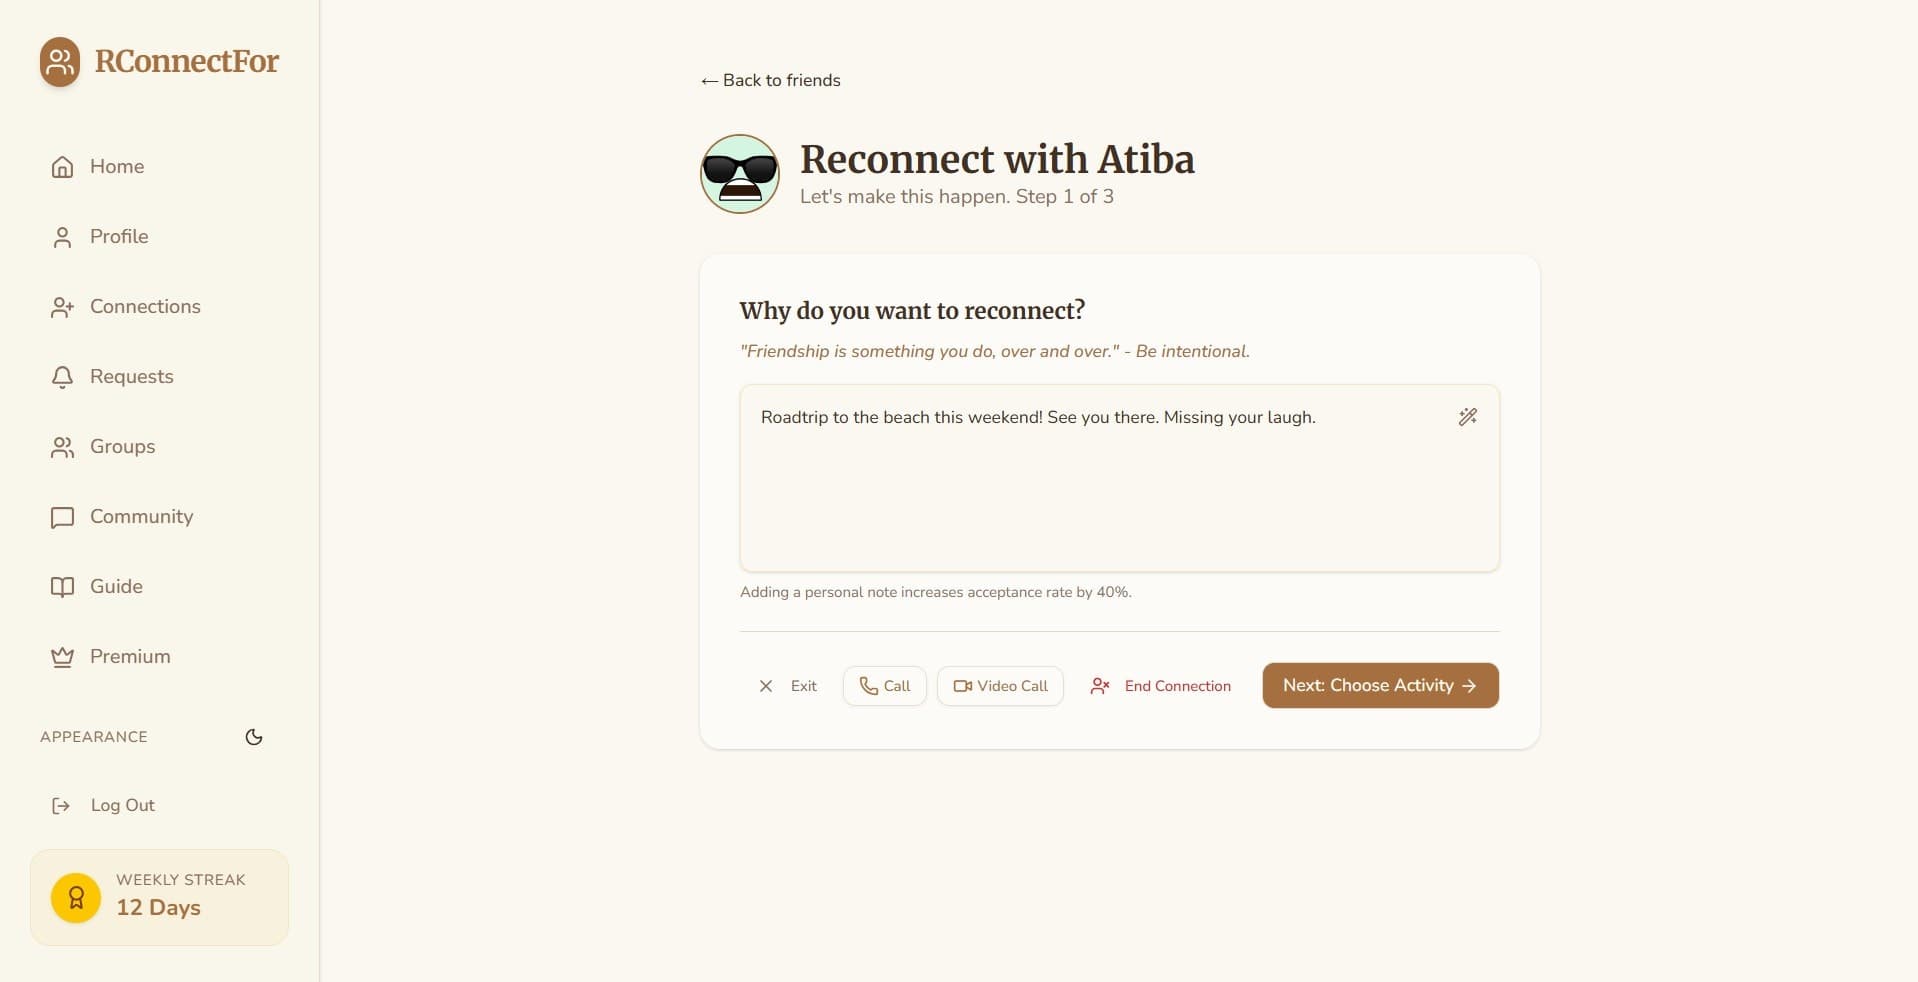Click the Premium crown icon
Viewport: 1918px width, 982px height.
62,657
